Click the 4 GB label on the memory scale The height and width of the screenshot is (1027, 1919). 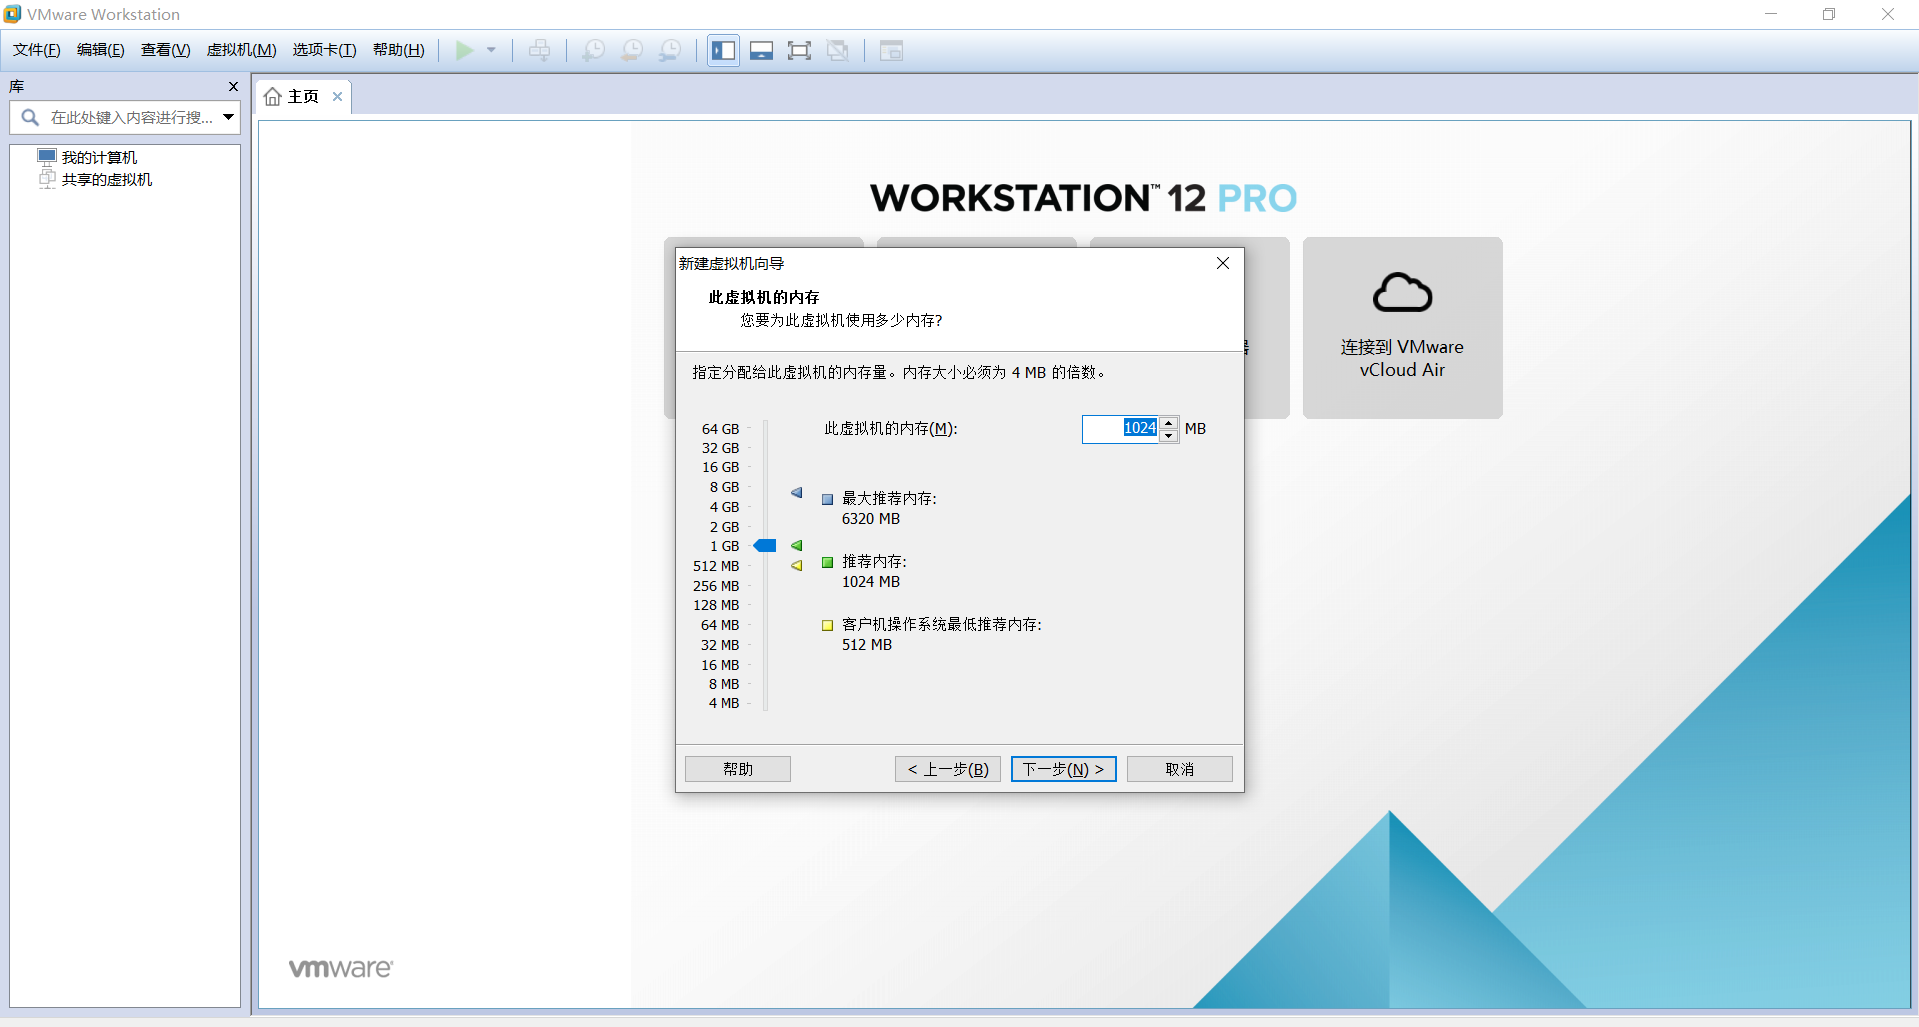coord(724,507)
